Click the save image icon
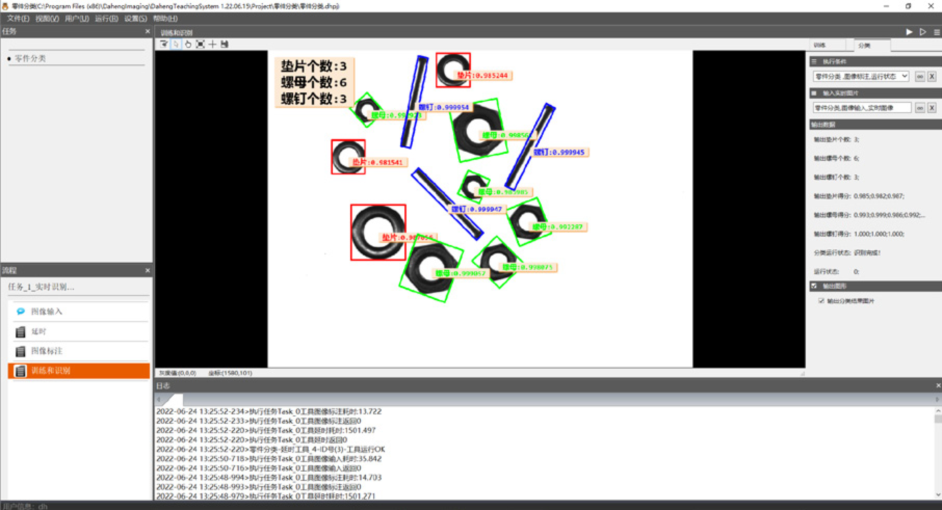The height and width of the screenshot is (510, 942). click(x=225, y=44)
